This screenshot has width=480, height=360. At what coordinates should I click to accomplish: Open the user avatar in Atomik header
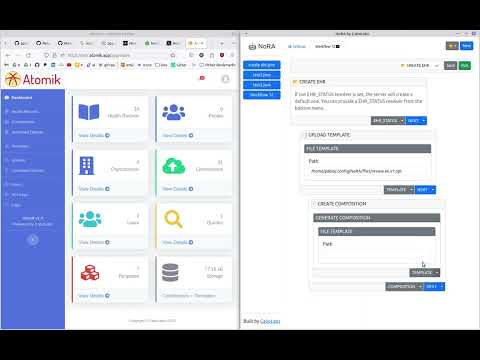tap(225, 79)
